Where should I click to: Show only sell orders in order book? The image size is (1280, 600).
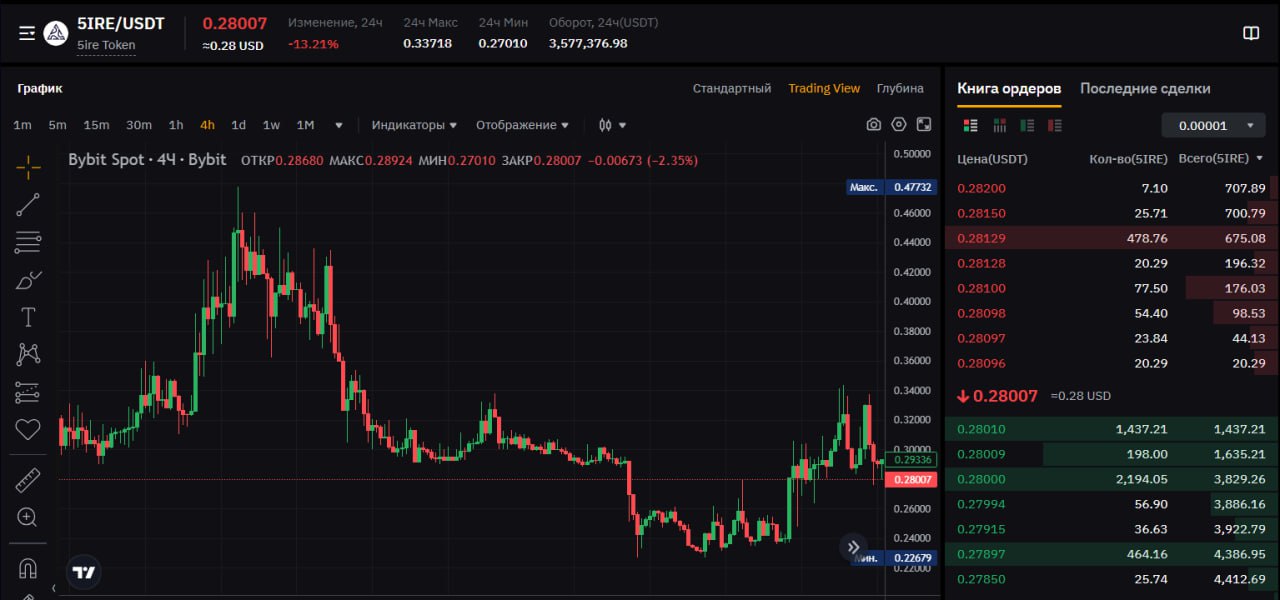[1054, 125]
